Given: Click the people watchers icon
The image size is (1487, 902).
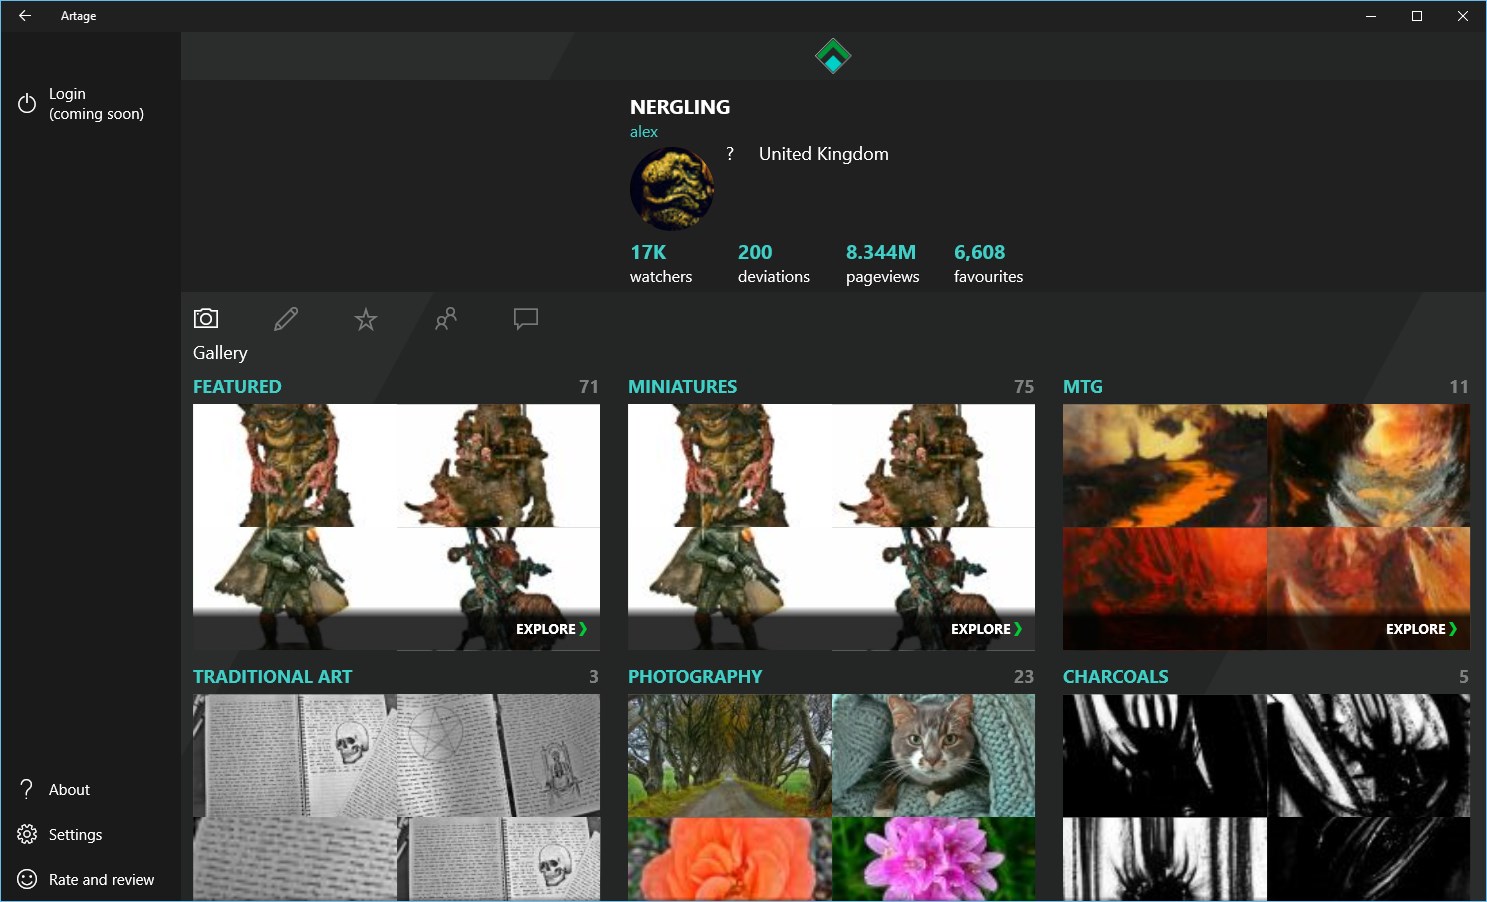Looking at the screenshot, I should tap(446, 319).
